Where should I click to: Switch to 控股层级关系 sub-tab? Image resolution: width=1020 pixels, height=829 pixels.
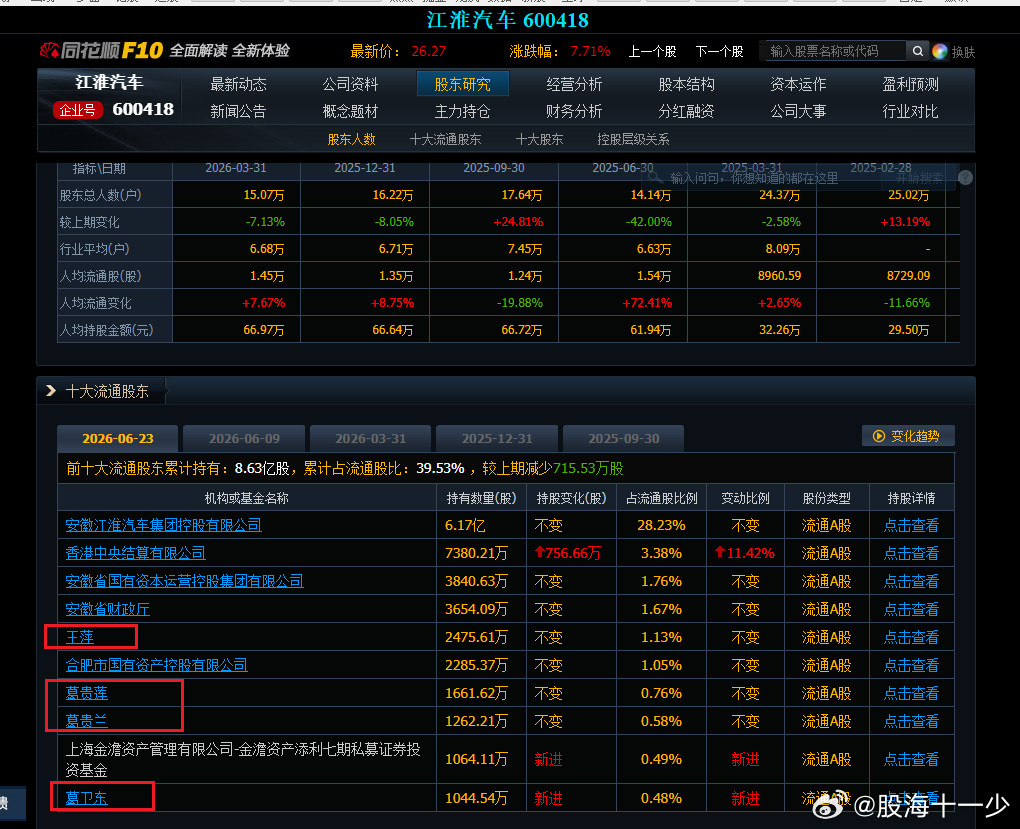(633, 139)
